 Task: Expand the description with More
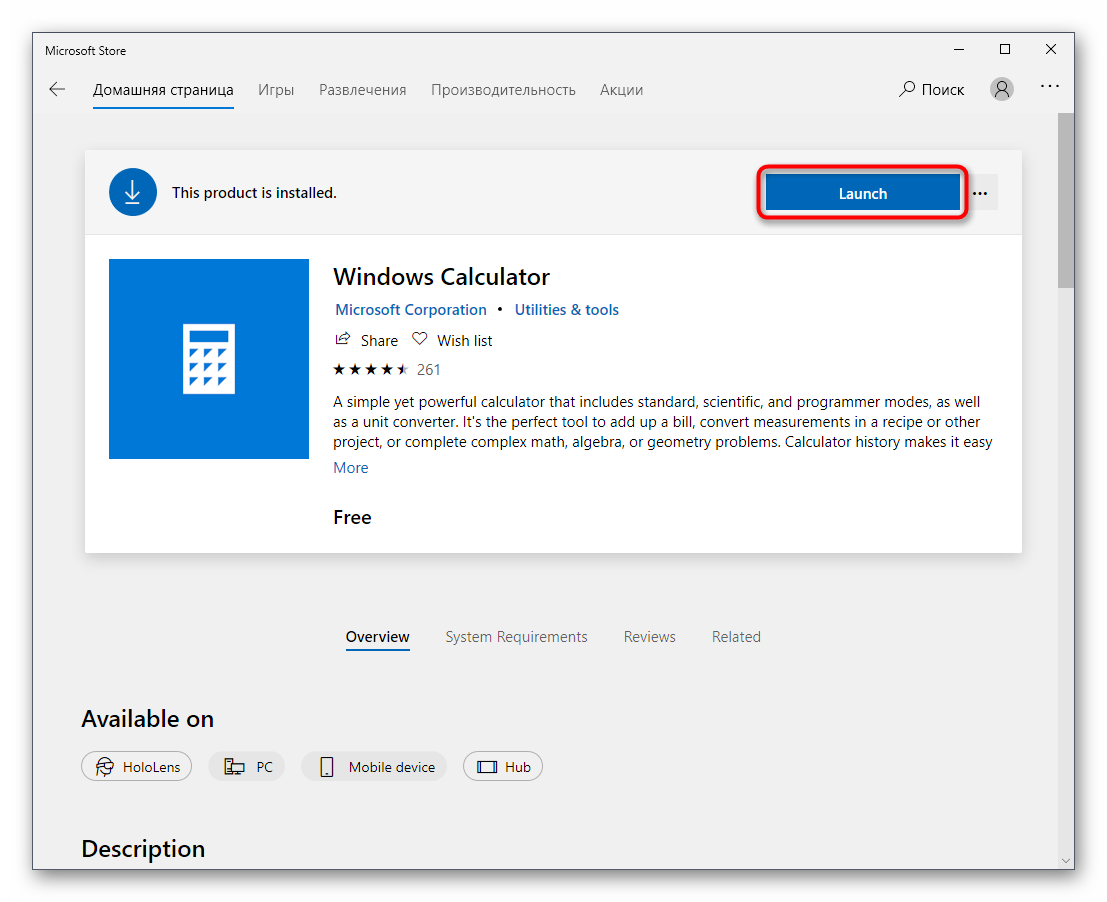click(x=350, y=468)
